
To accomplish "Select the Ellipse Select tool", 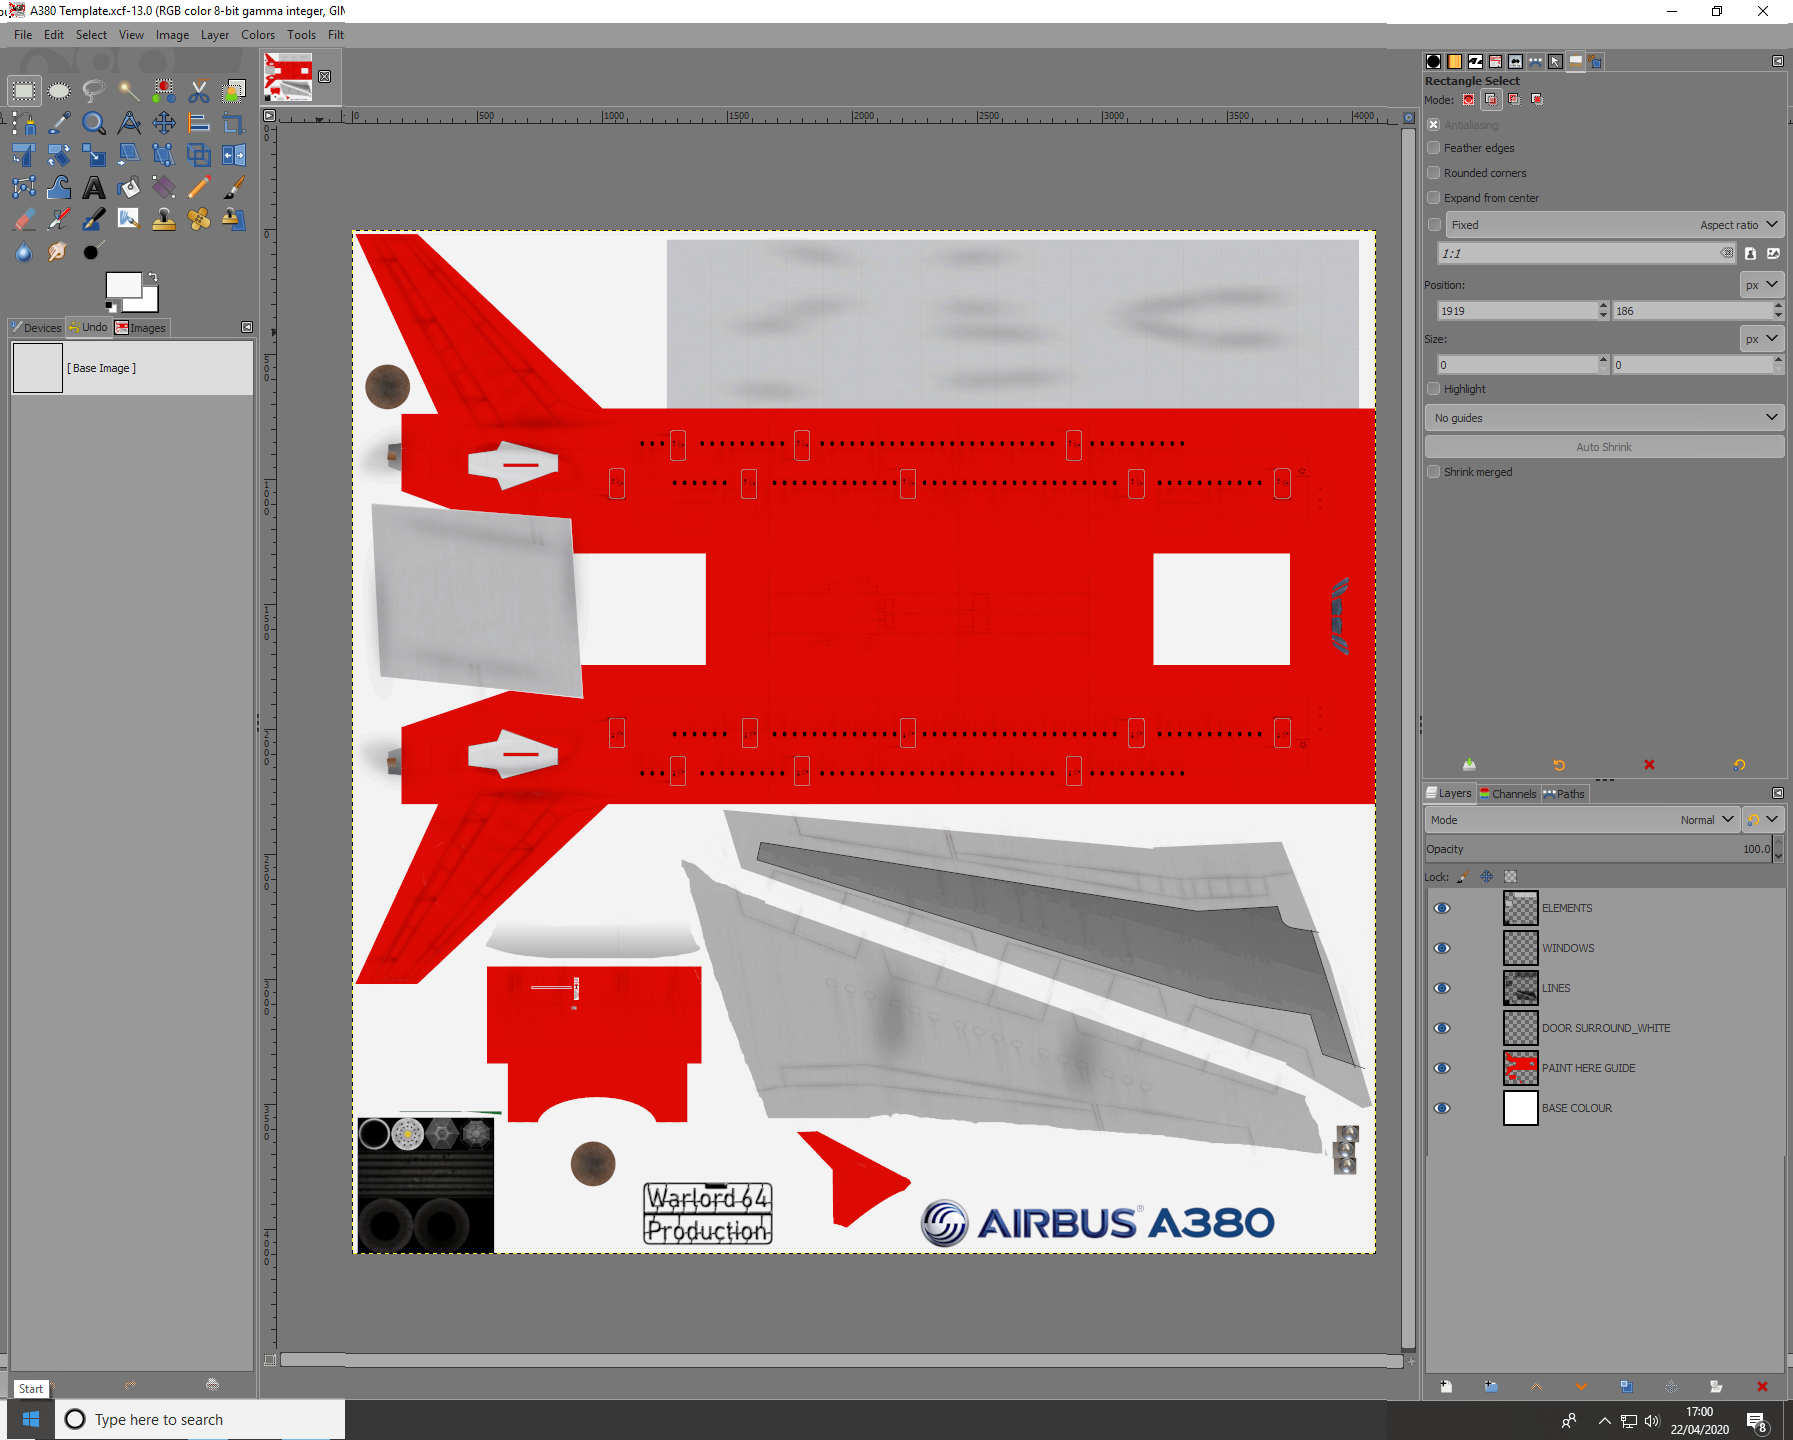I will point(59,90).
